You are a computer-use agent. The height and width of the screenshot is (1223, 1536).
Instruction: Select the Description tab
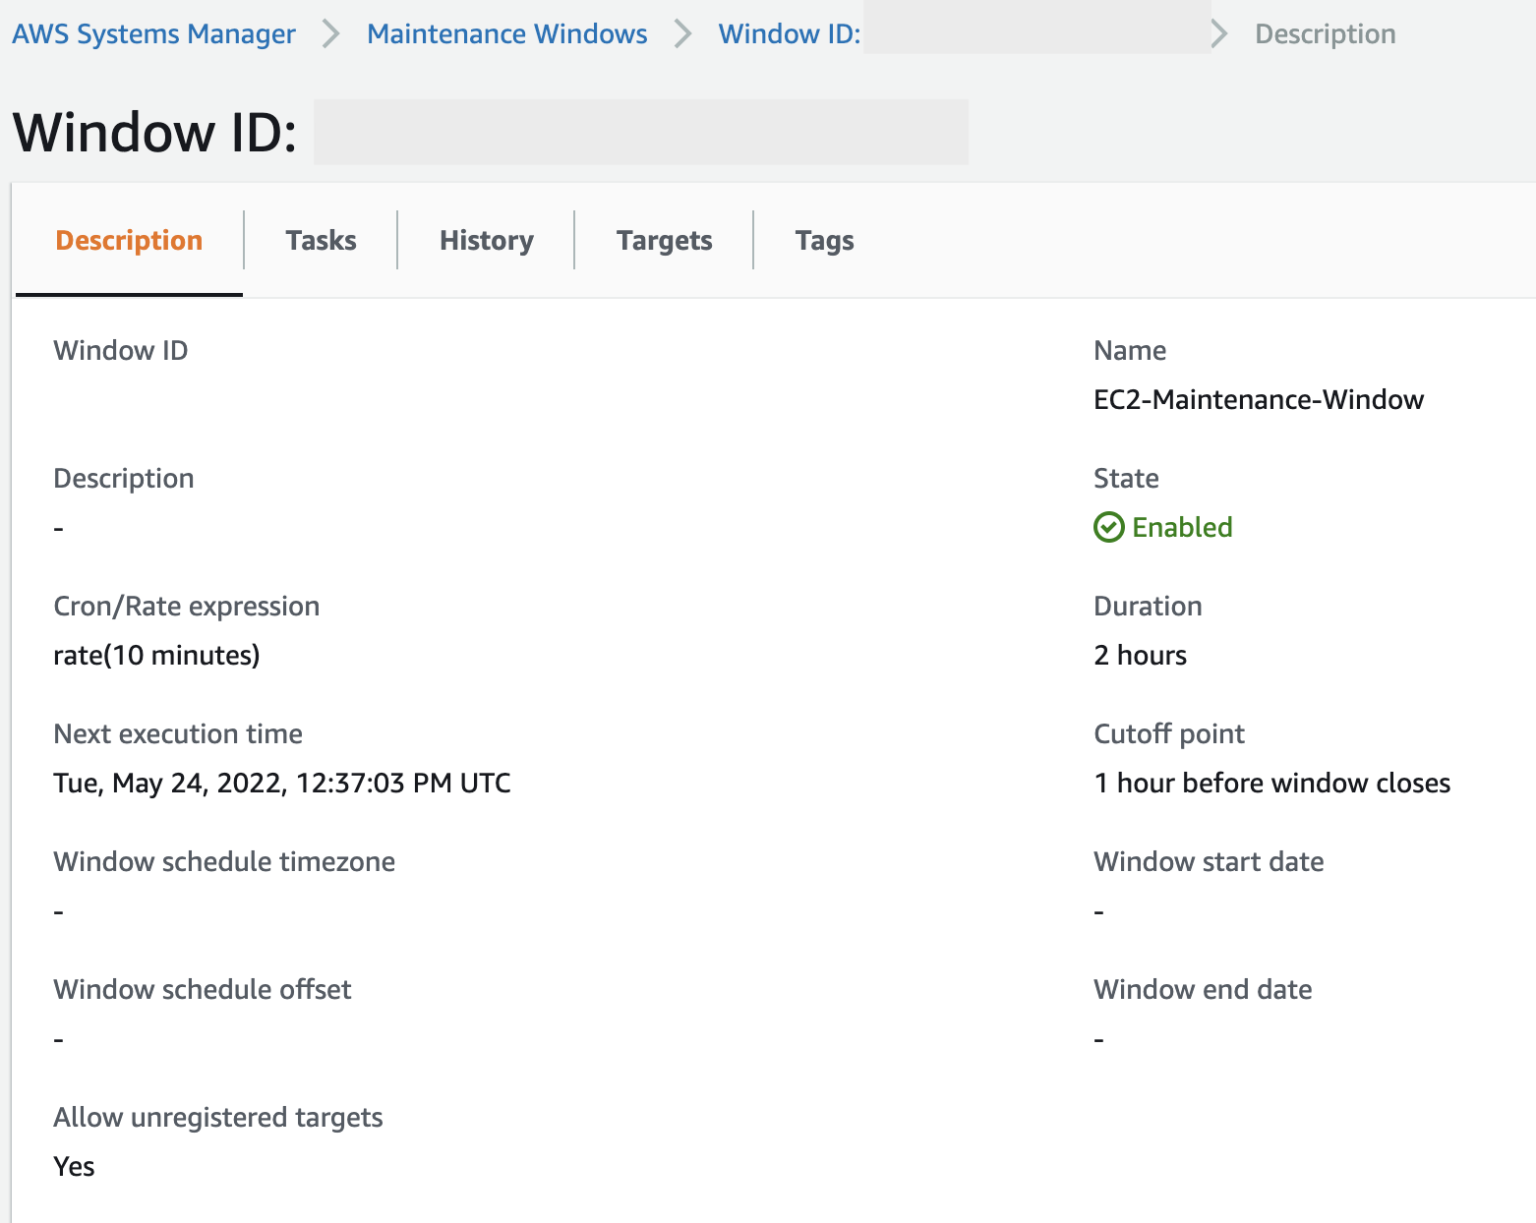pos(129,240)
